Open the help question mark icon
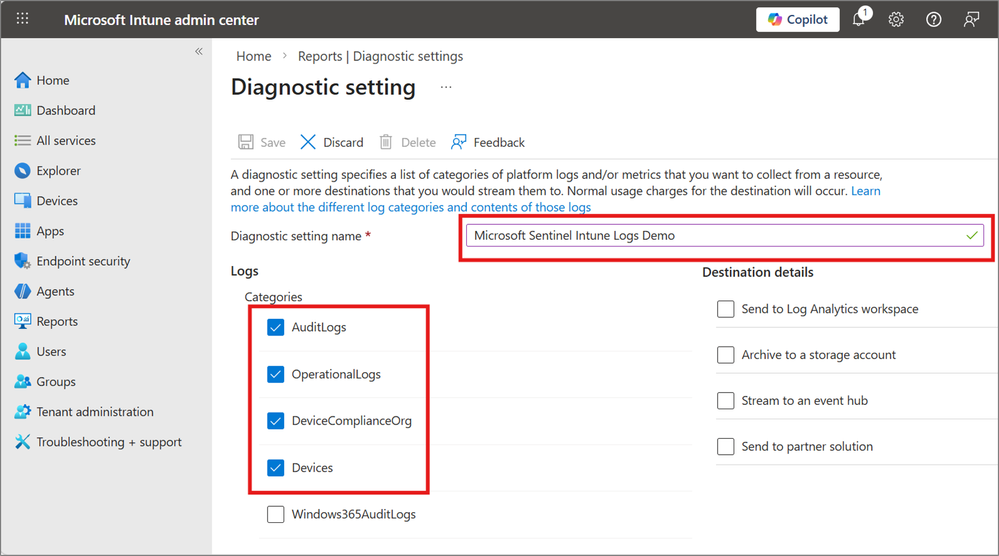The width and height of the screenshot is (999, 556). tap(933, 20)
